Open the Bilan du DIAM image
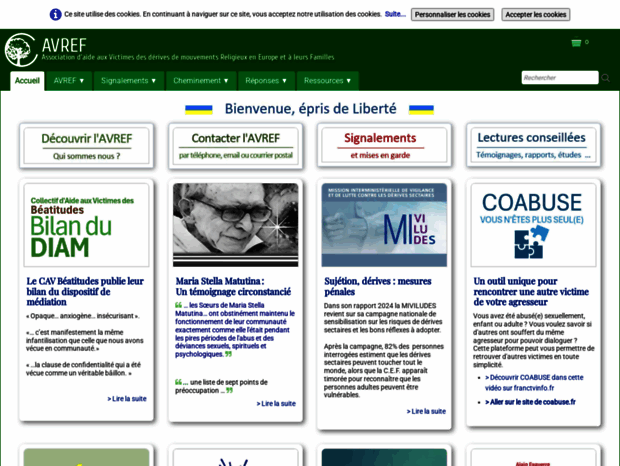Screen dimensions: 620x466 click(87, 225)
